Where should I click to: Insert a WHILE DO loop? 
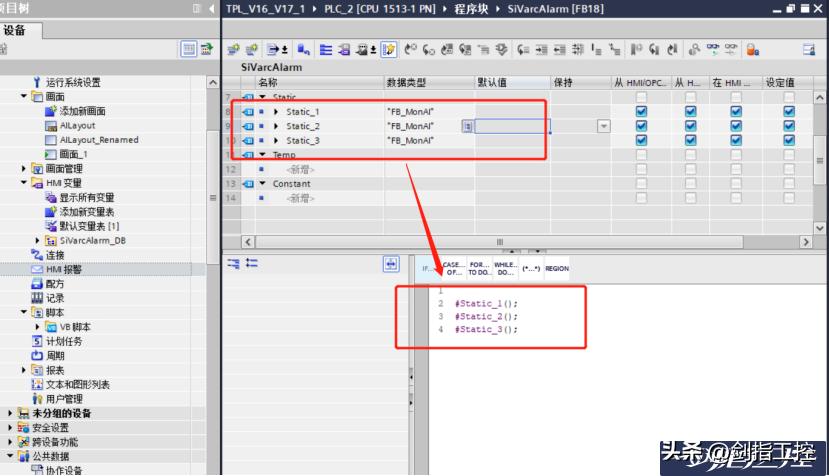(x=505, y=268)
